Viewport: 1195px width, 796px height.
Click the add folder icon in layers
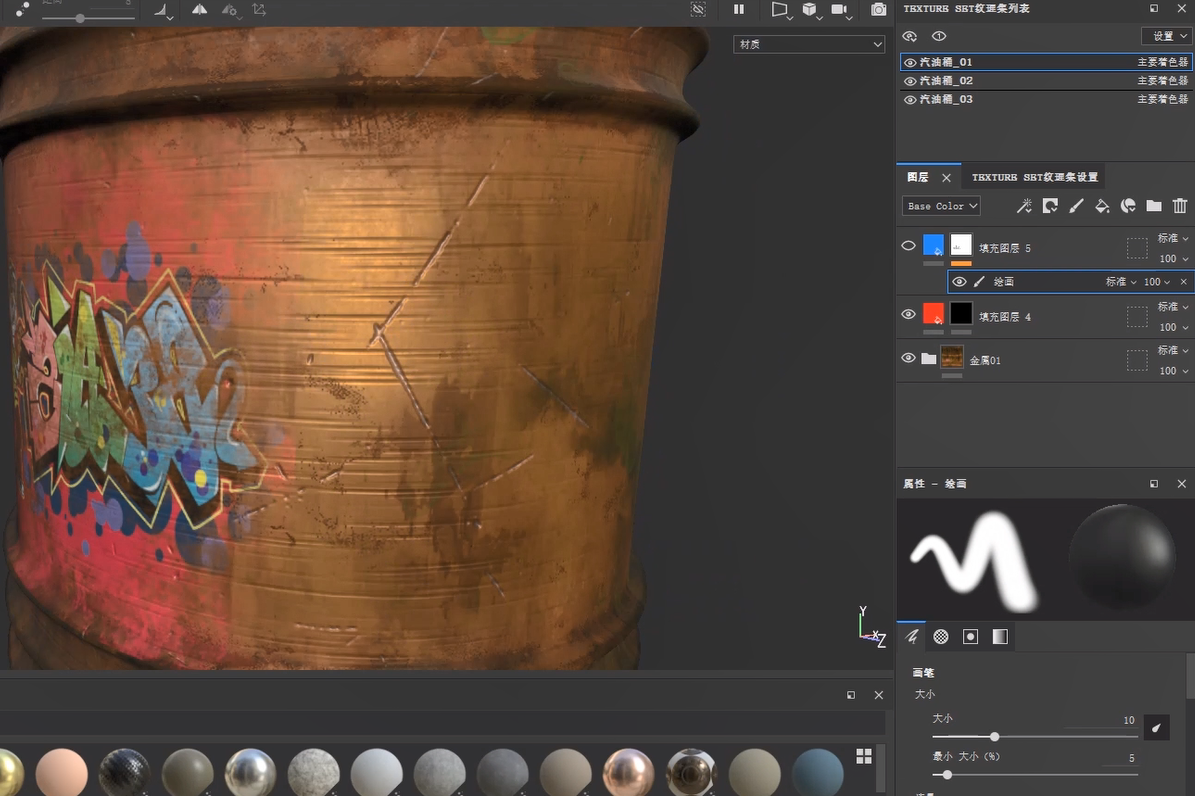coord(1154,206)
